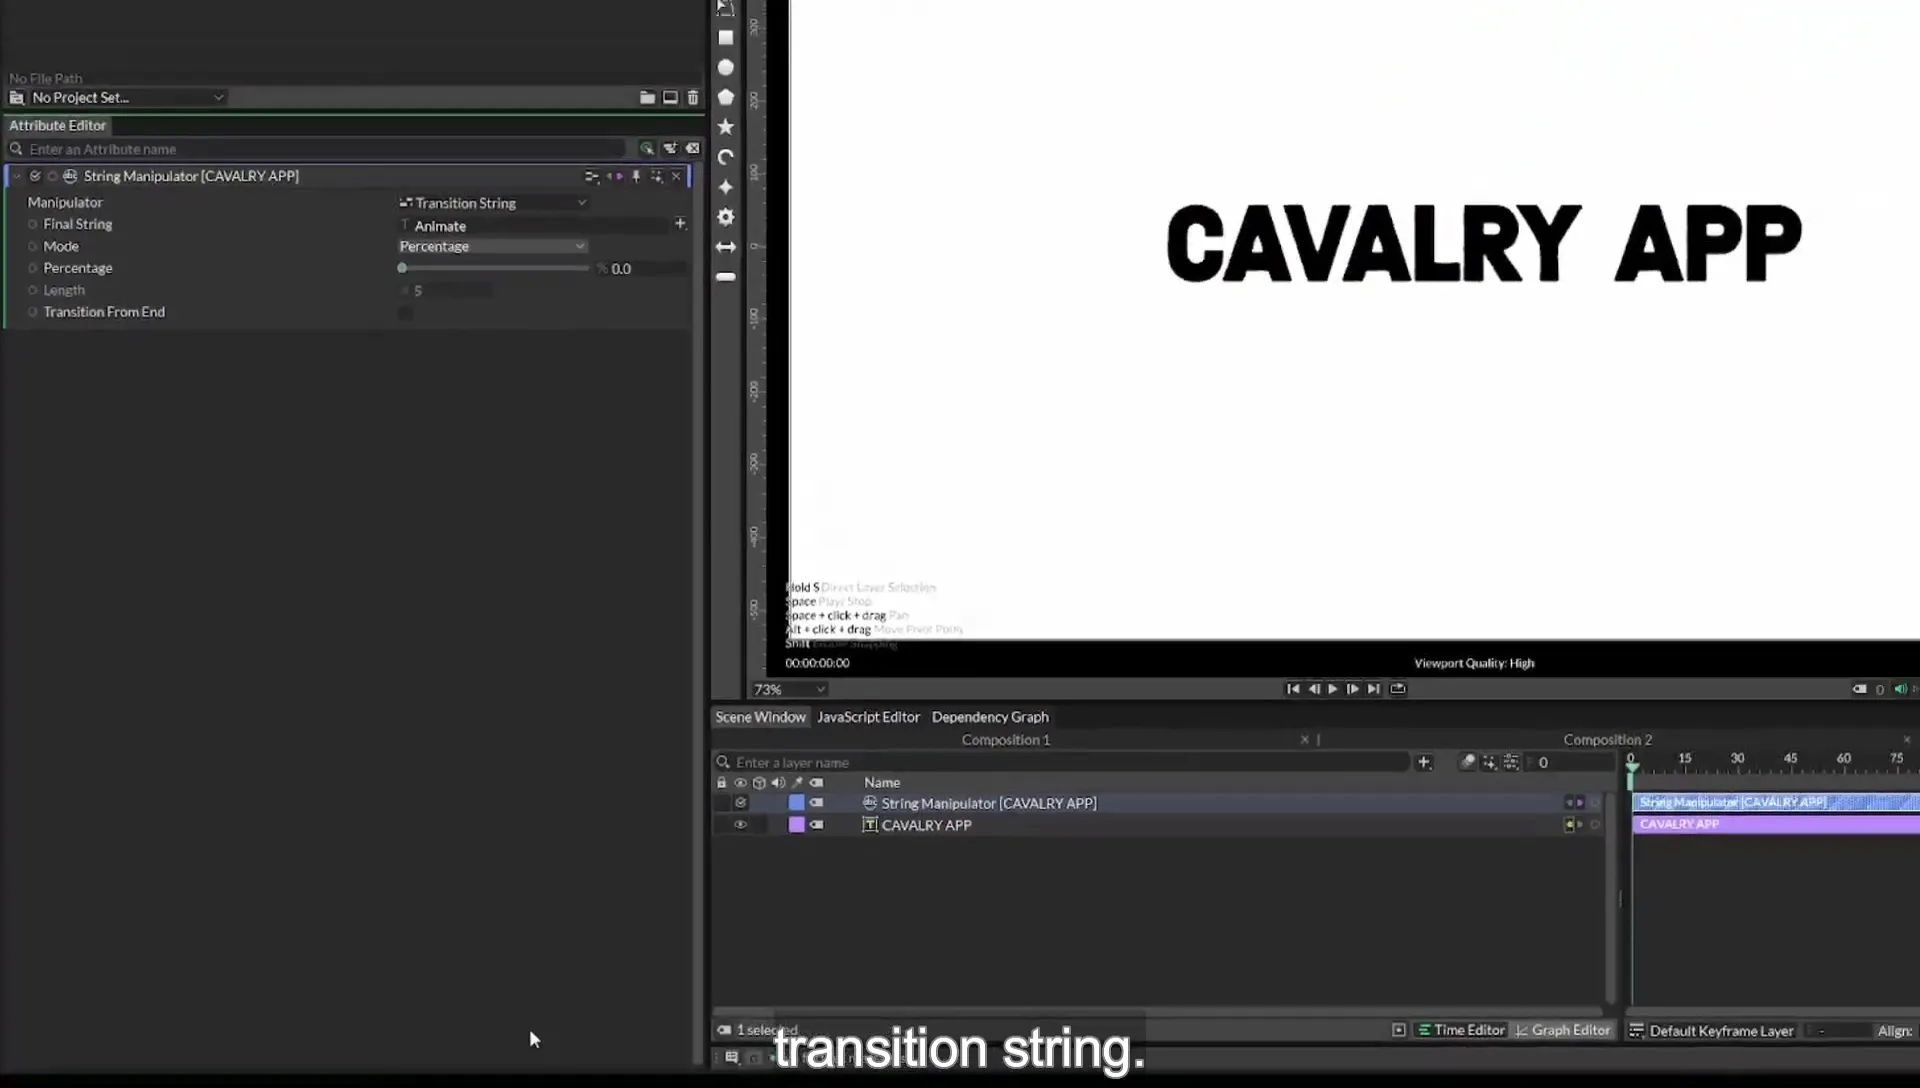Select the Star shape tool
Image resolution: width=1920 pixels, height=1088 pixels.
726,127
